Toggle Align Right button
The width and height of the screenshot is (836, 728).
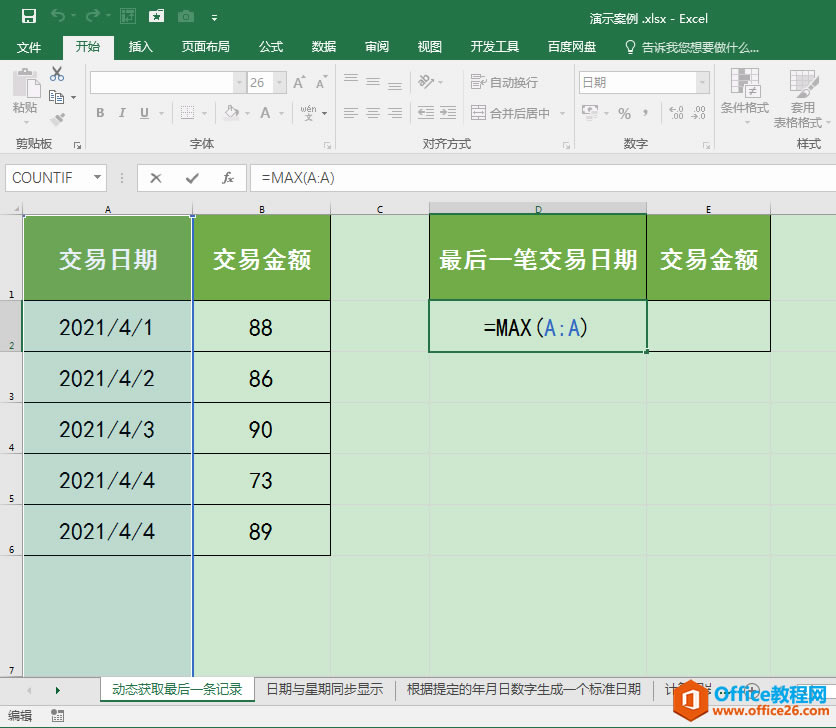[395, 113]
